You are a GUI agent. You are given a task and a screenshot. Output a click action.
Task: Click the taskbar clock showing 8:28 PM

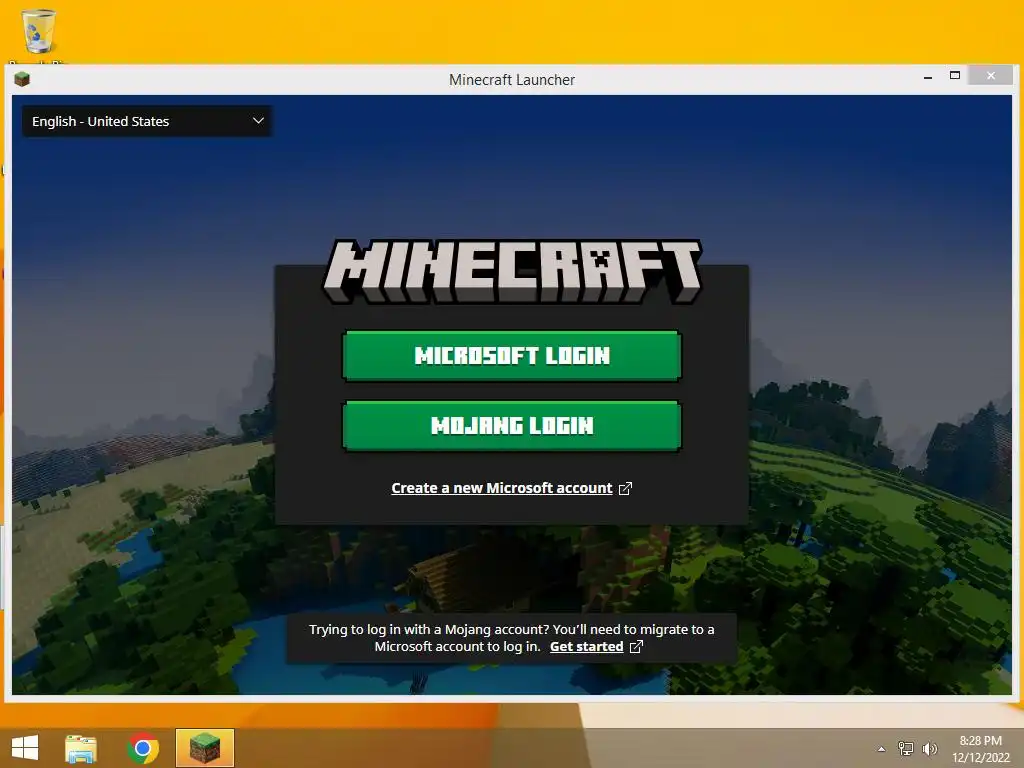tap(980, 748)
